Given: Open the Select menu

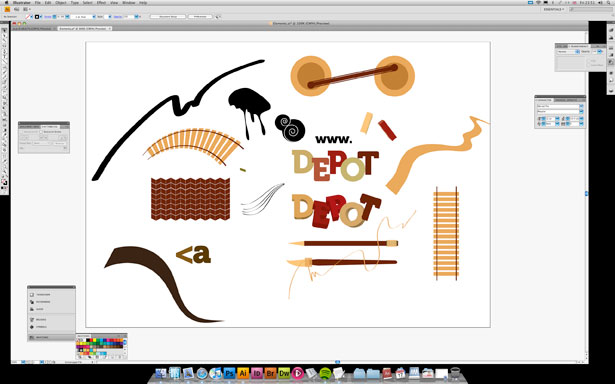Looking at the screenshot, I should coord(87,2).
